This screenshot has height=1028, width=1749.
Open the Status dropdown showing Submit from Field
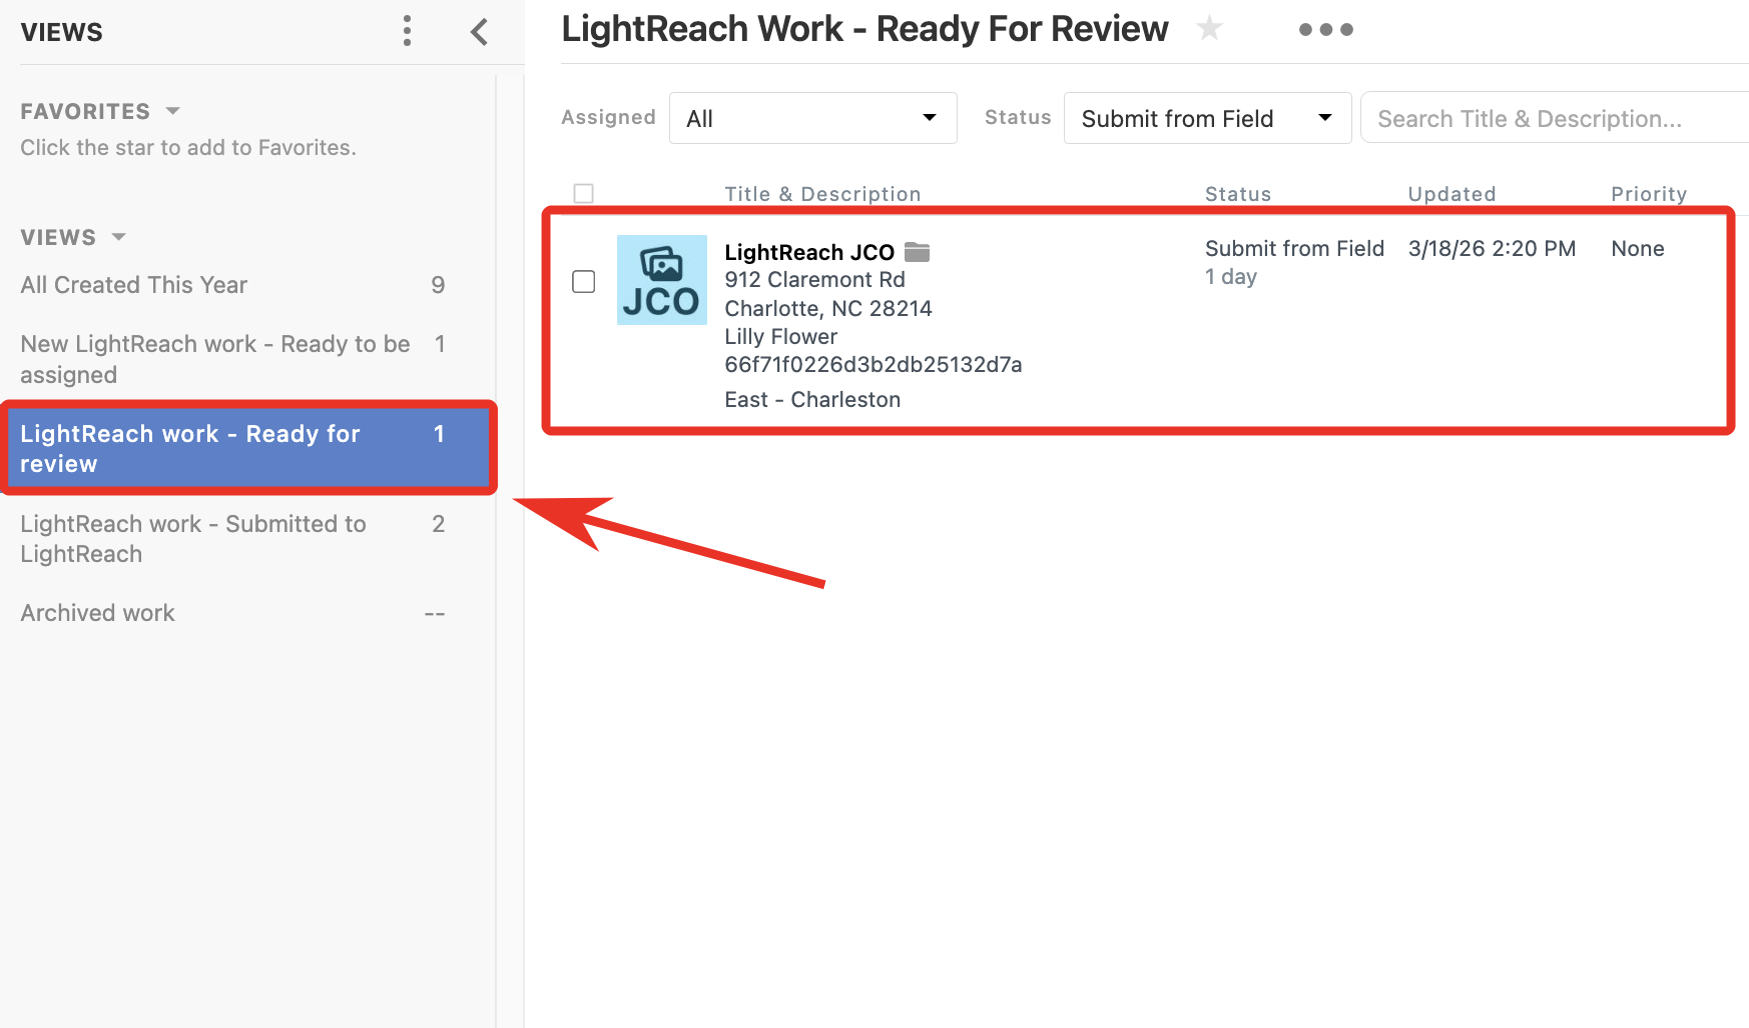[1206, 117]
